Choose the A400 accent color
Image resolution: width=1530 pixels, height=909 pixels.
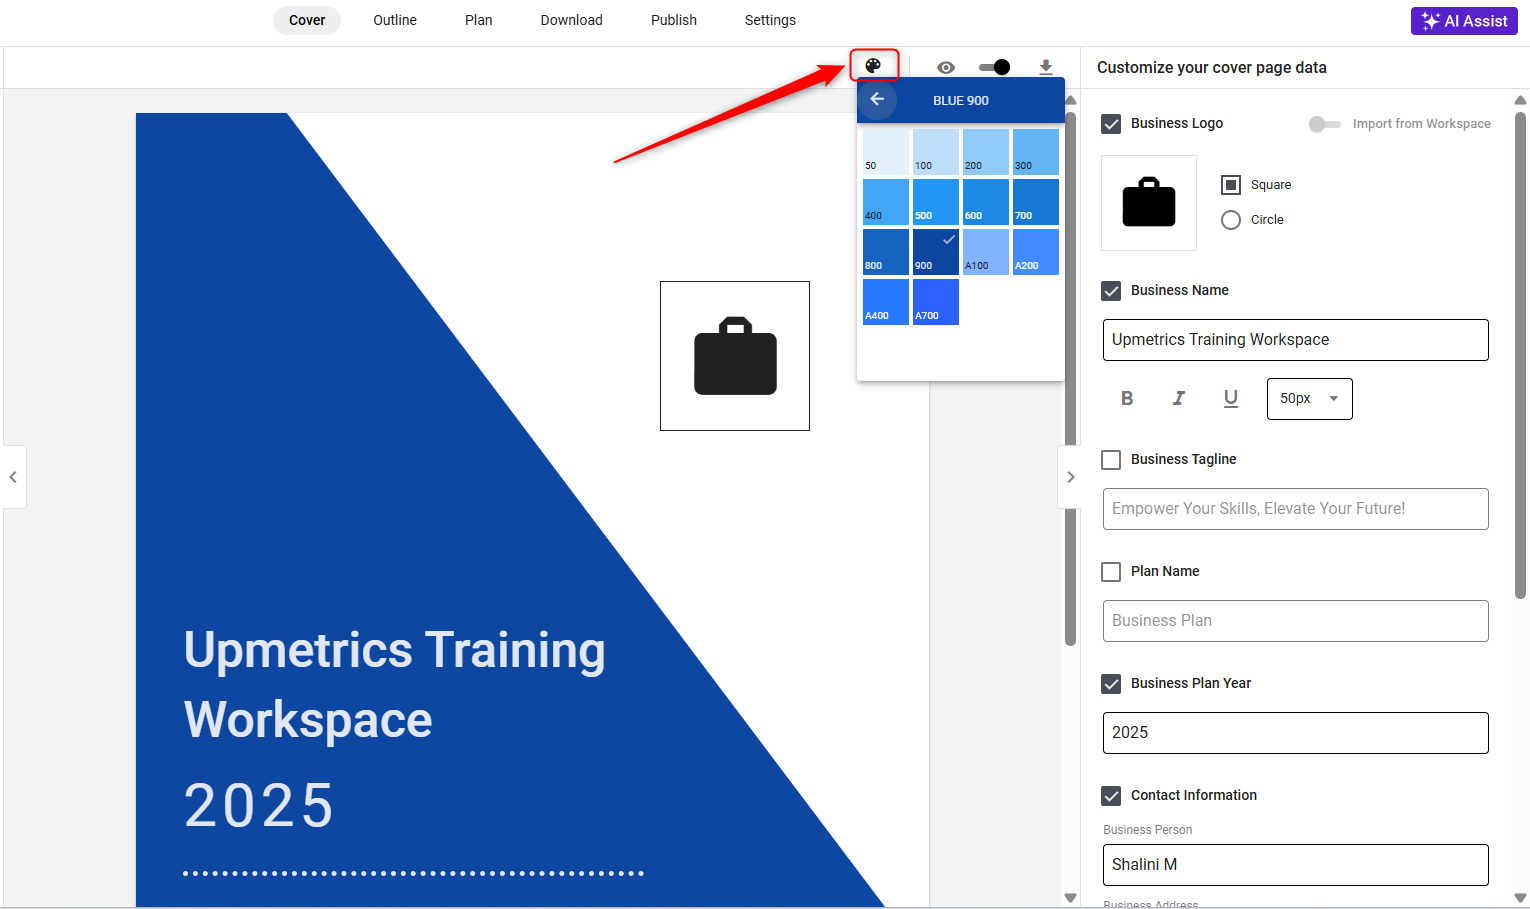[886, 301]
